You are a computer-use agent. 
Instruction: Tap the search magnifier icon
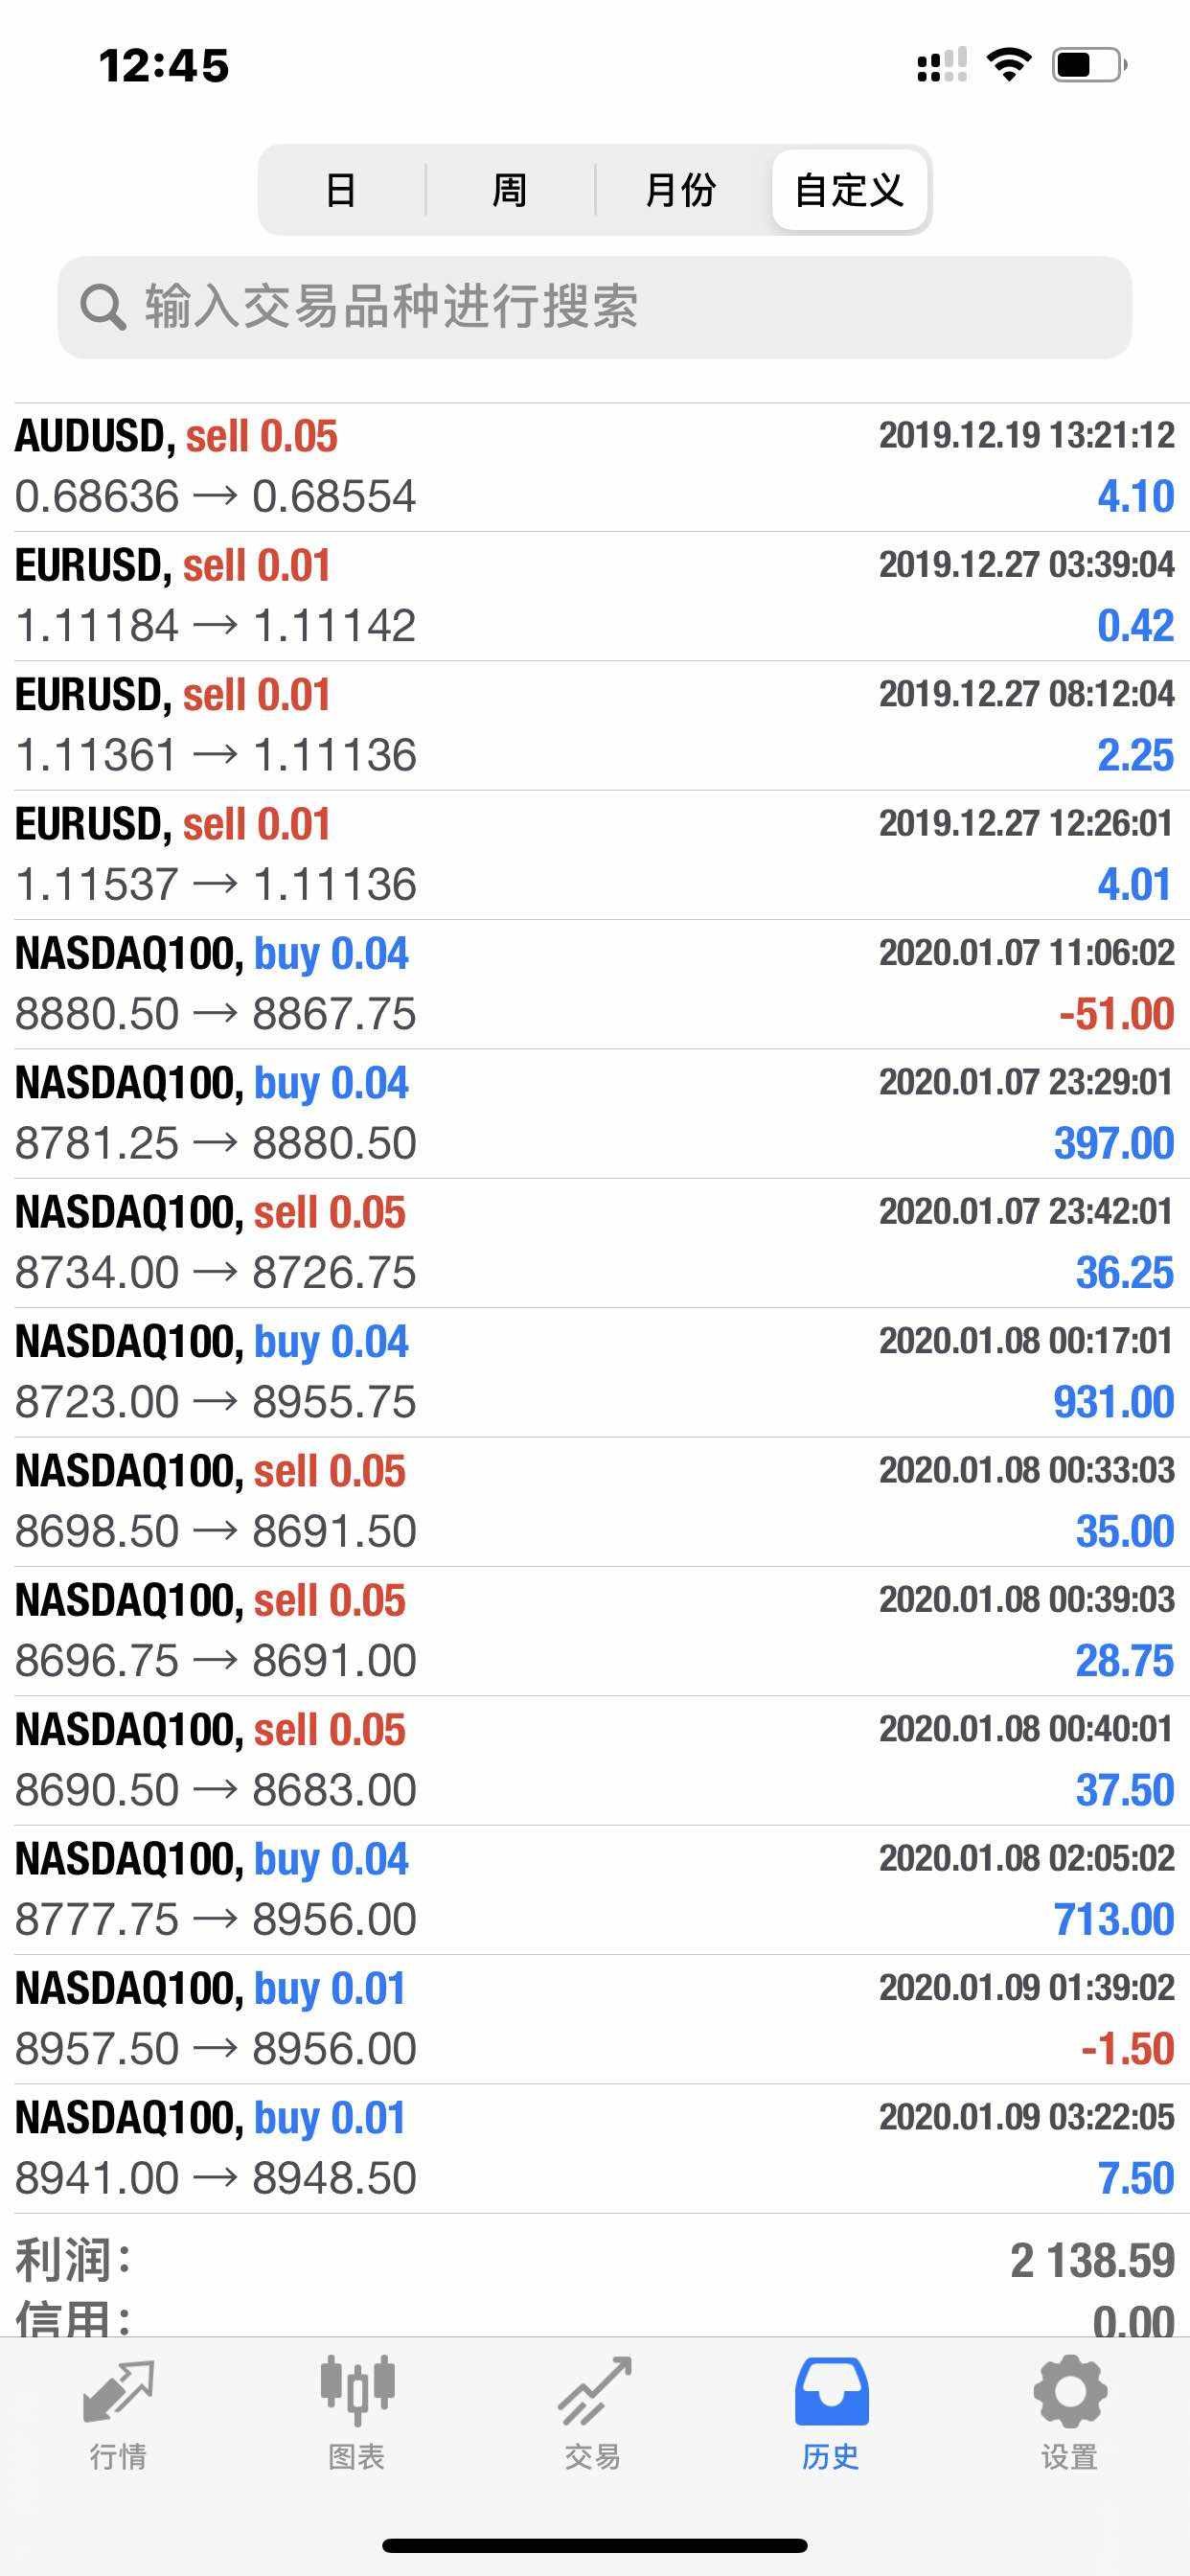pos(102,307)
